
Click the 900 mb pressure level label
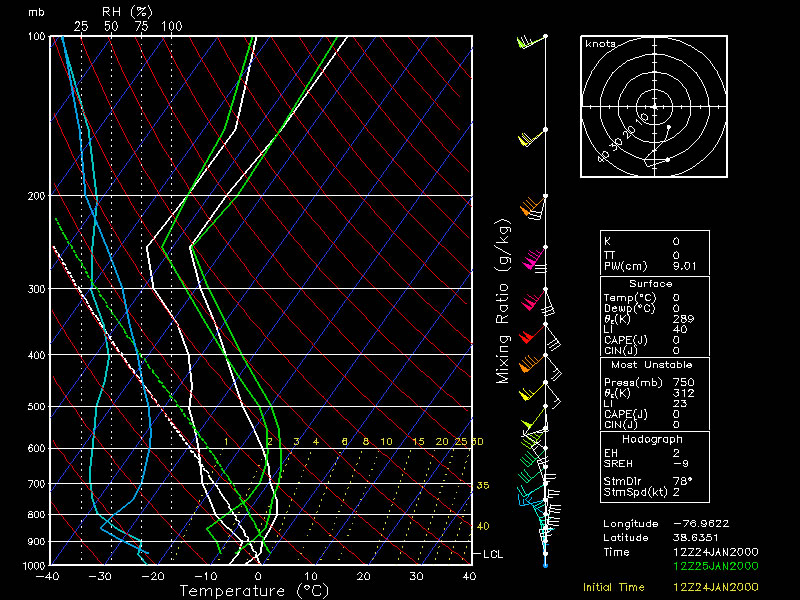pos(36,542)
